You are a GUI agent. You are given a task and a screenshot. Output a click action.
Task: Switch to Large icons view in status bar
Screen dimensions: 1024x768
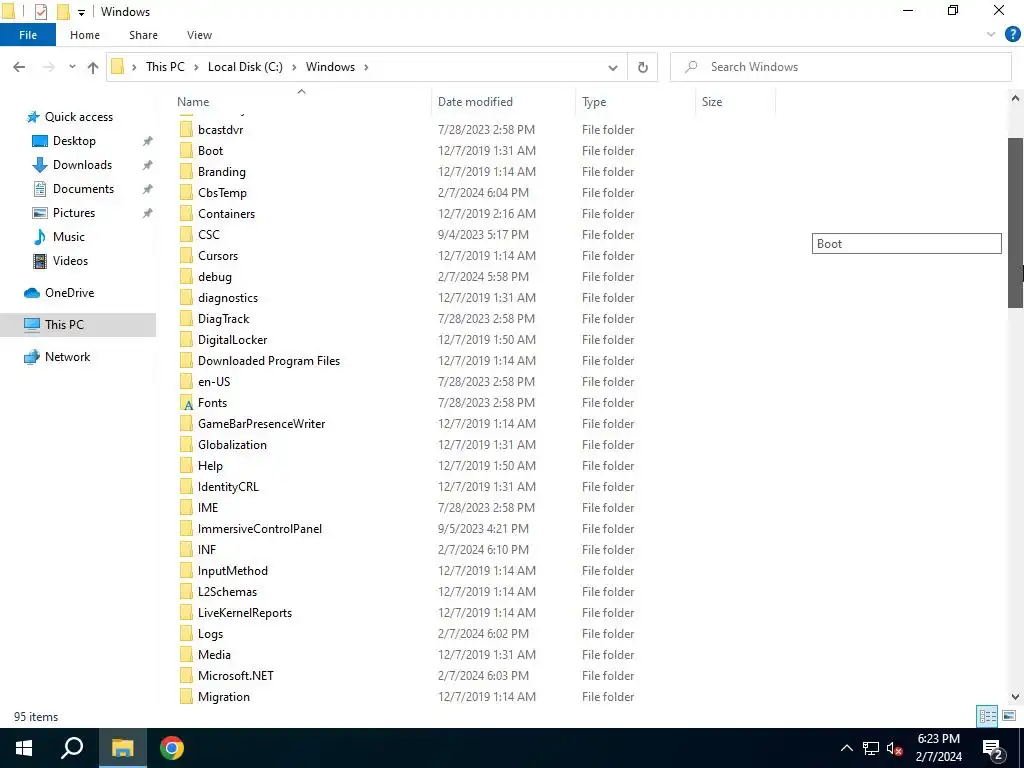(1009, 716)
